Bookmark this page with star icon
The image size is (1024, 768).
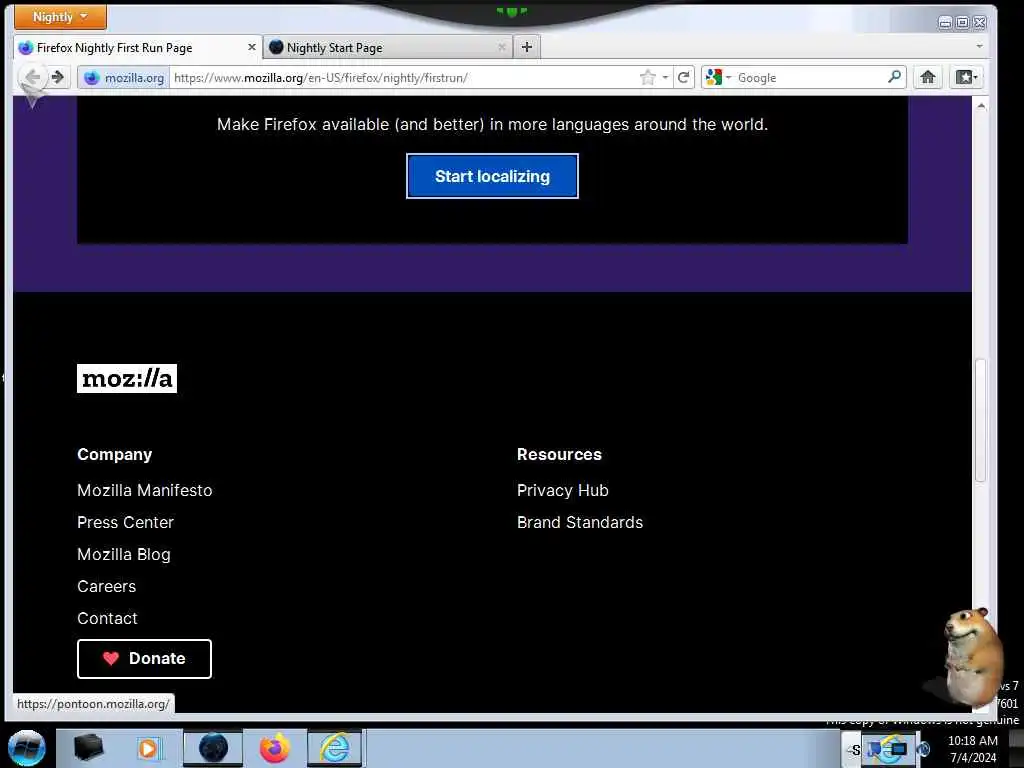click(x=647, y=78)
